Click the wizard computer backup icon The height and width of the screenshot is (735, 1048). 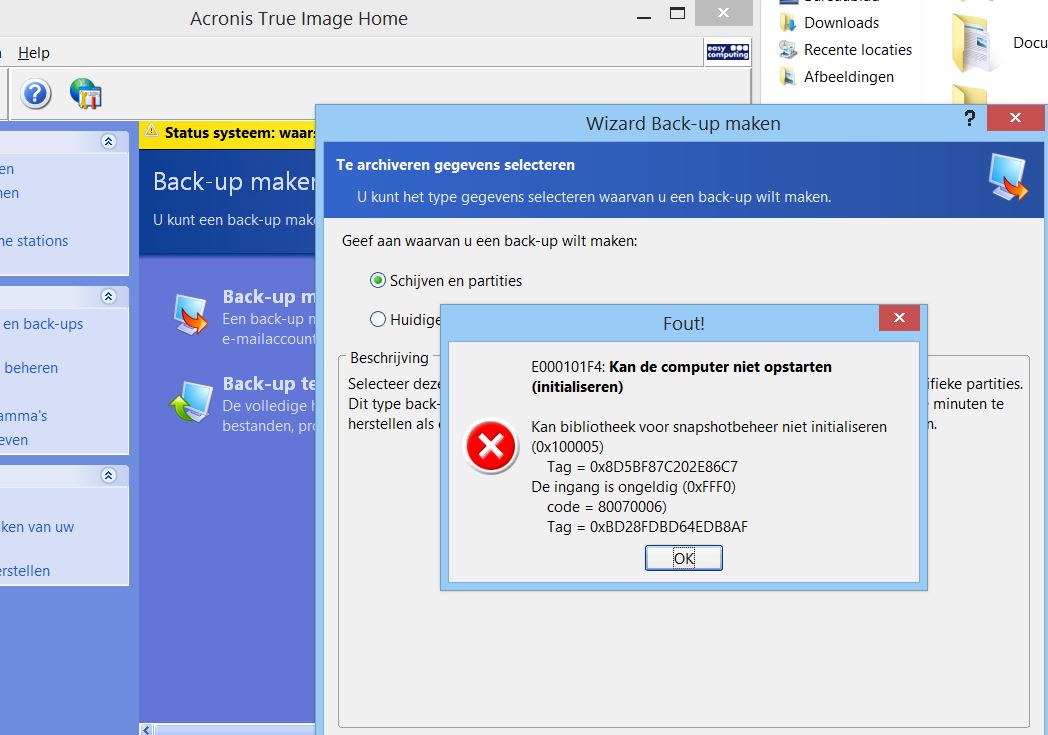click(x=1007, y=177)
